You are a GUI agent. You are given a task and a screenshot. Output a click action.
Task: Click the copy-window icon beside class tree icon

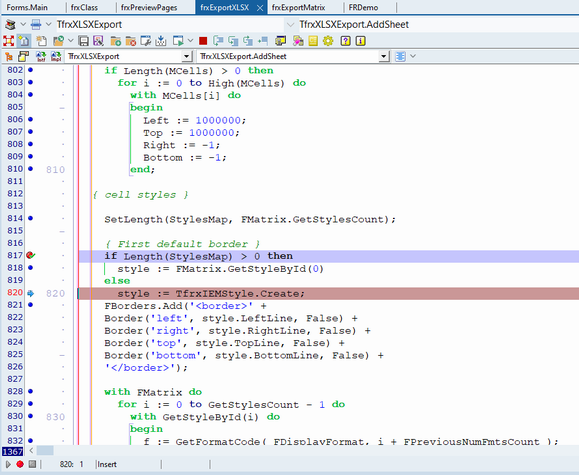[x=24, y=57]
